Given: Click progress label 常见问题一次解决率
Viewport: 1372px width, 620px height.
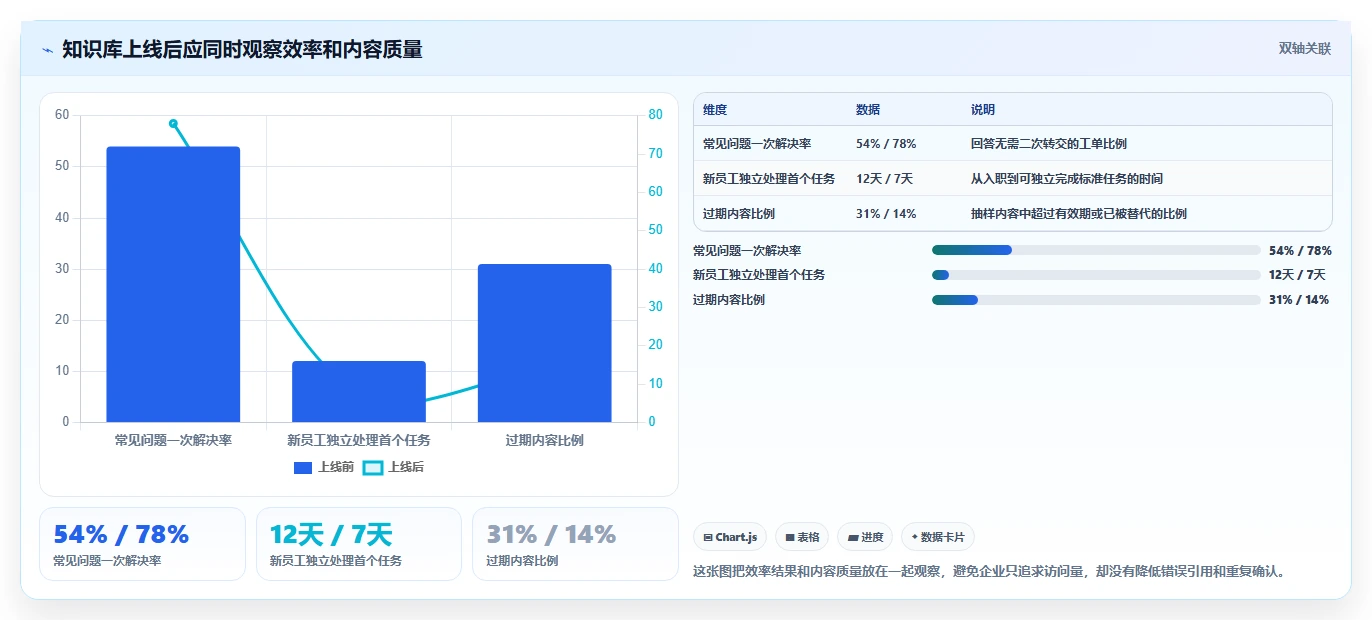Looking at the screenshot, I should pyautogui.click(x=747, y=250).
